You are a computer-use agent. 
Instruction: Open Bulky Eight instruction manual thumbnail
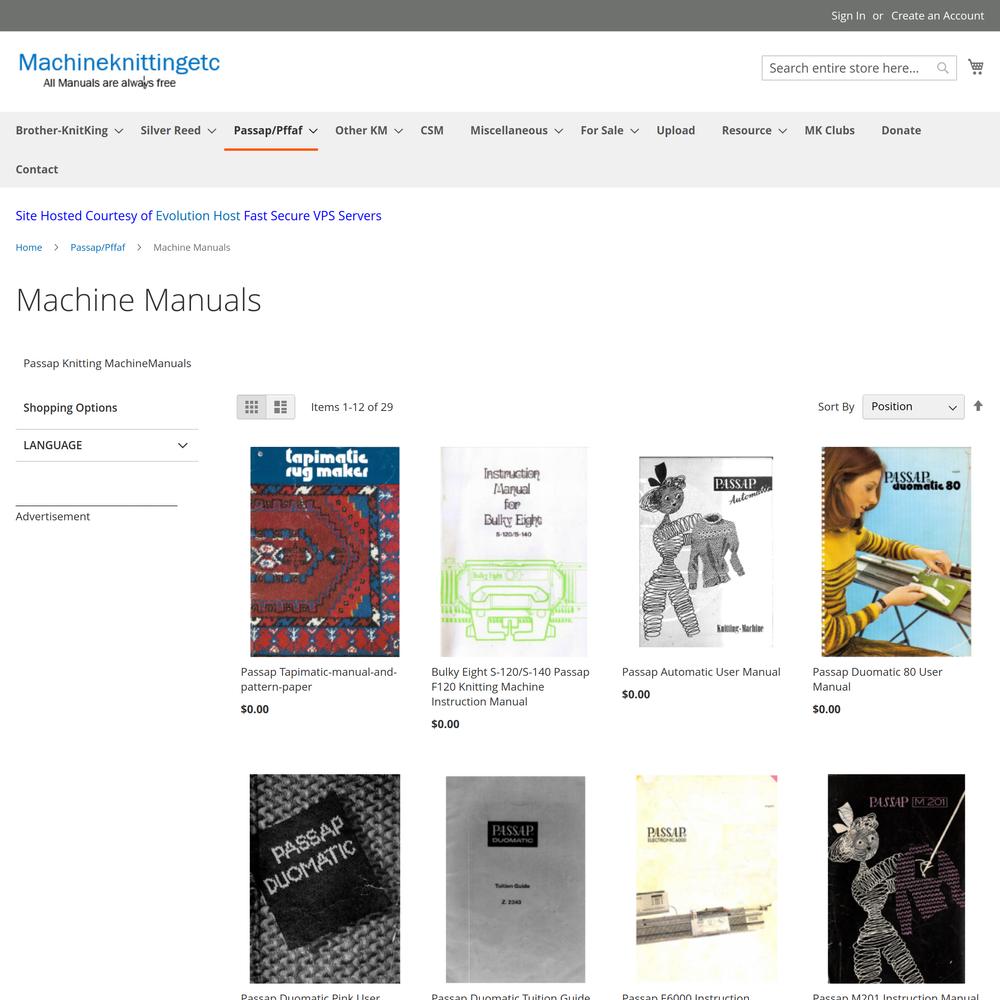(514, 552)
